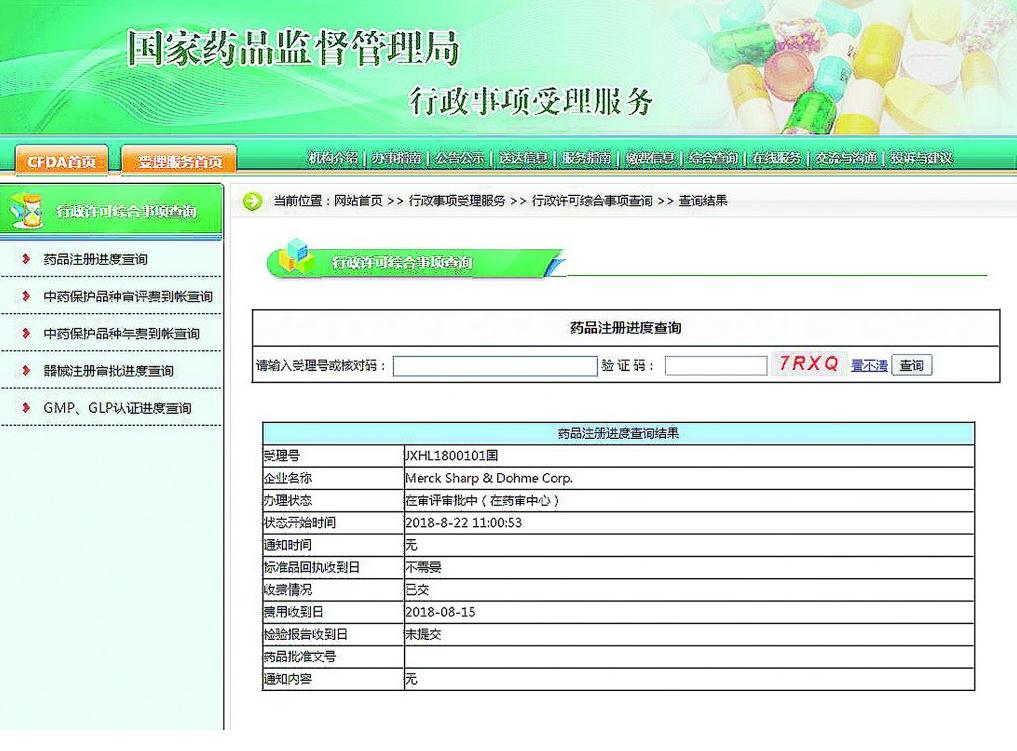Select 器械注册审批进度查询 from the sidebar
Screen dimensions: 1017x751
pos(108,371)
